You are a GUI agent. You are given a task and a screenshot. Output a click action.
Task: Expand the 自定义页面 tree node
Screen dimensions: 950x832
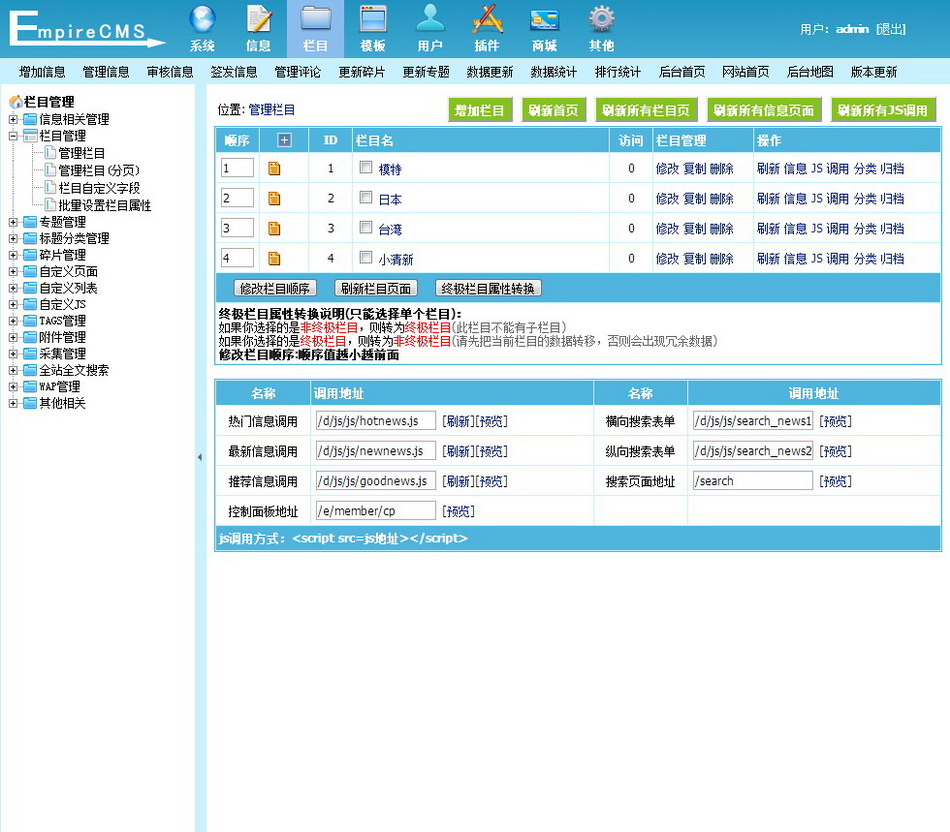point(13,272)
